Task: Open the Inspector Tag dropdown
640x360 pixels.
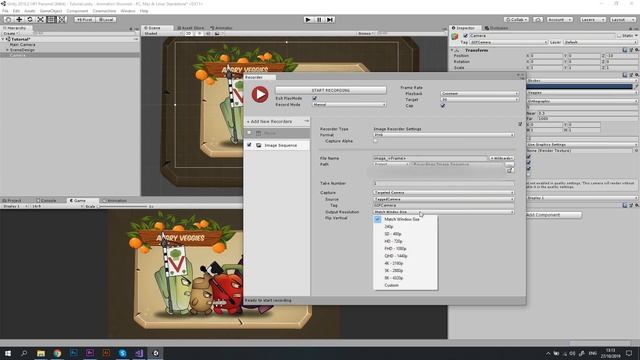Action: [508, 42]
